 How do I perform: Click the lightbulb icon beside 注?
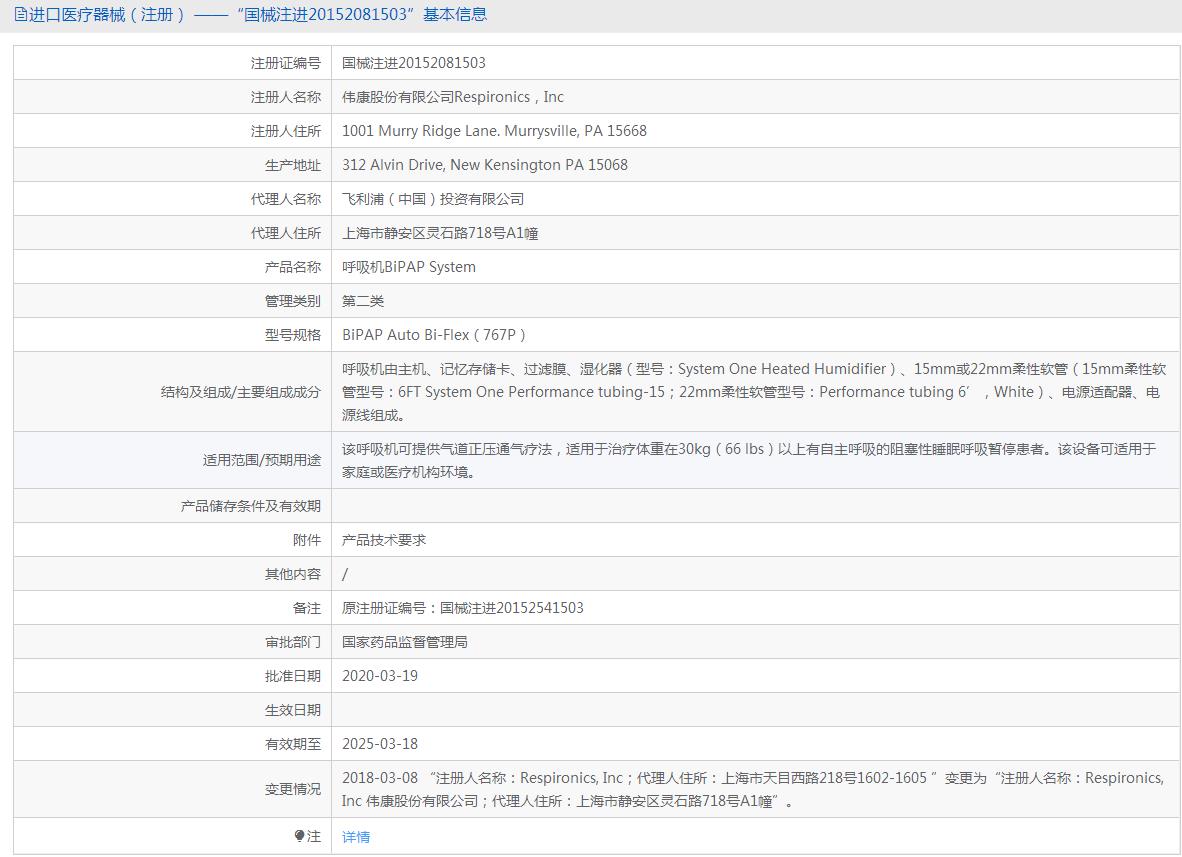pyautogui.click(x=299, y=836)
